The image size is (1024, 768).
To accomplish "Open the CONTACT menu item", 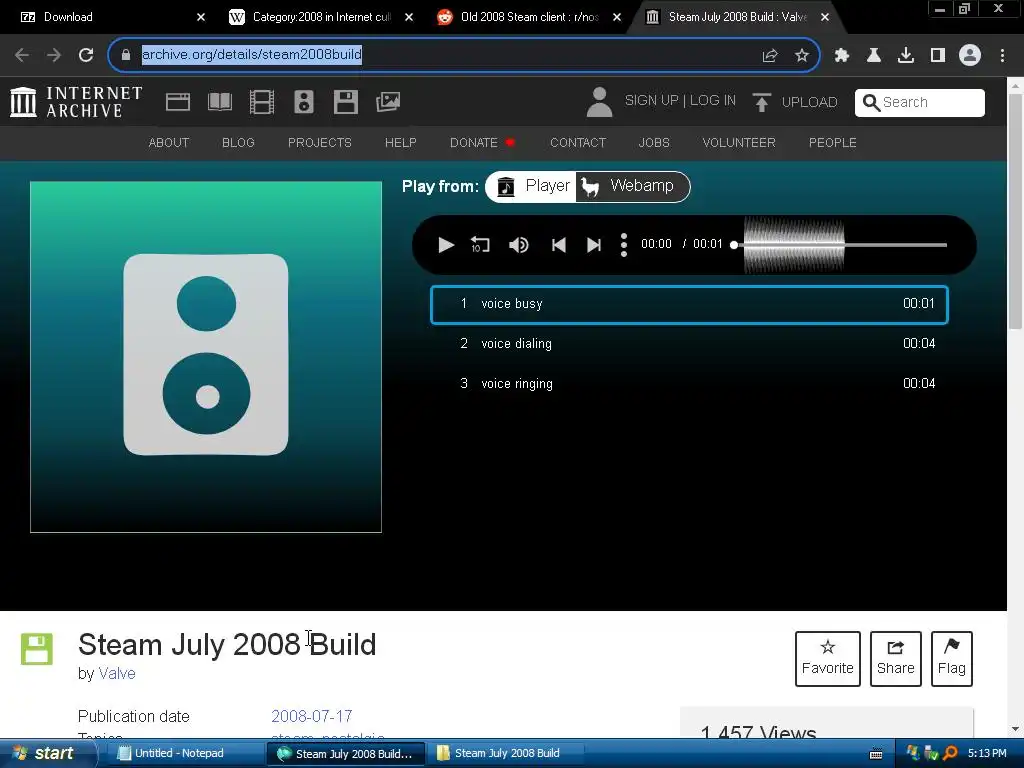I will (x=578, y=142).
